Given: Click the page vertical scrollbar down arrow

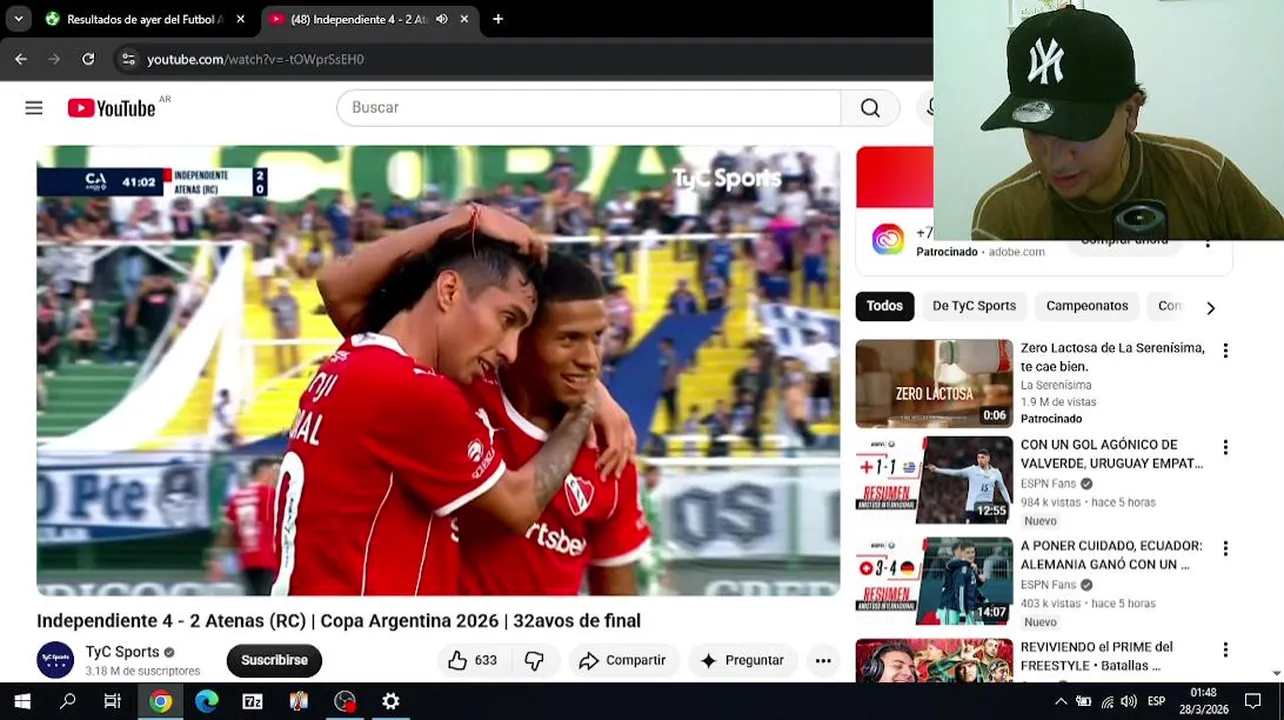Looking at the screenshot, I should pos(1277,674).
